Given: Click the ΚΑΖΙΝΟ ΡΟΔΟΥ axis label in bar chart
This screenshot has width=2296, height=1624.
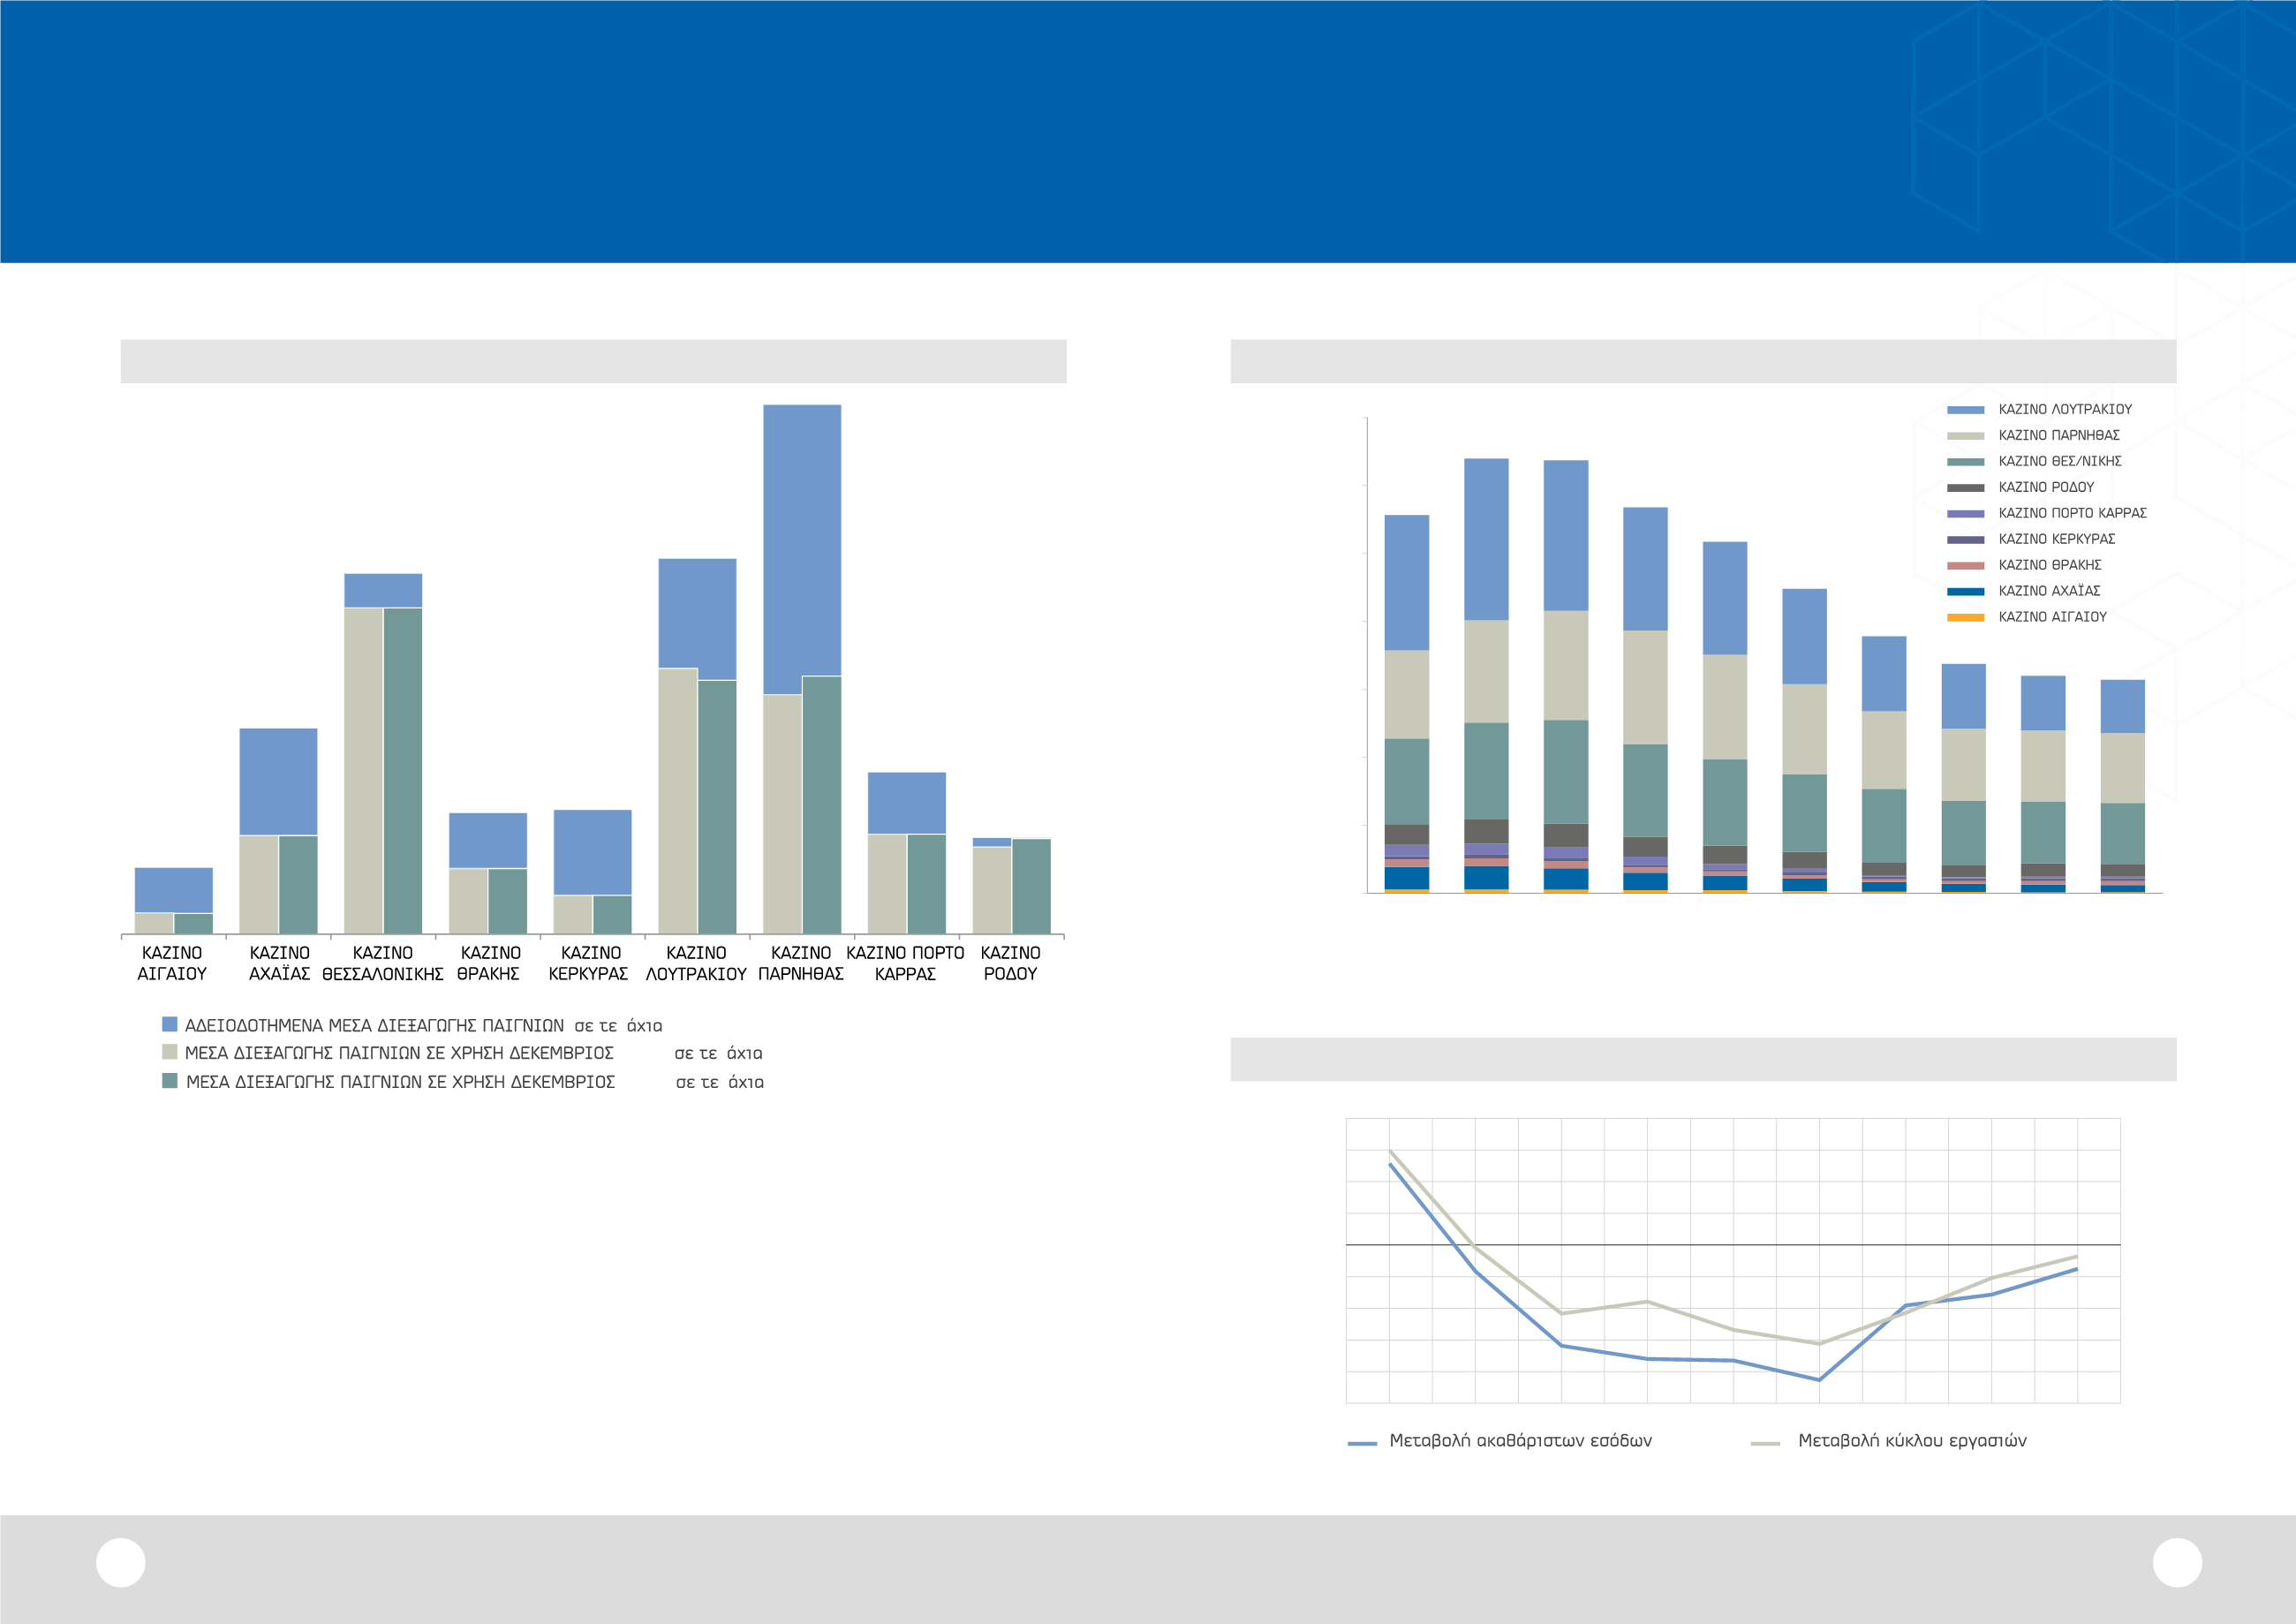Looking at the screenshot, I should point(1010,964).
